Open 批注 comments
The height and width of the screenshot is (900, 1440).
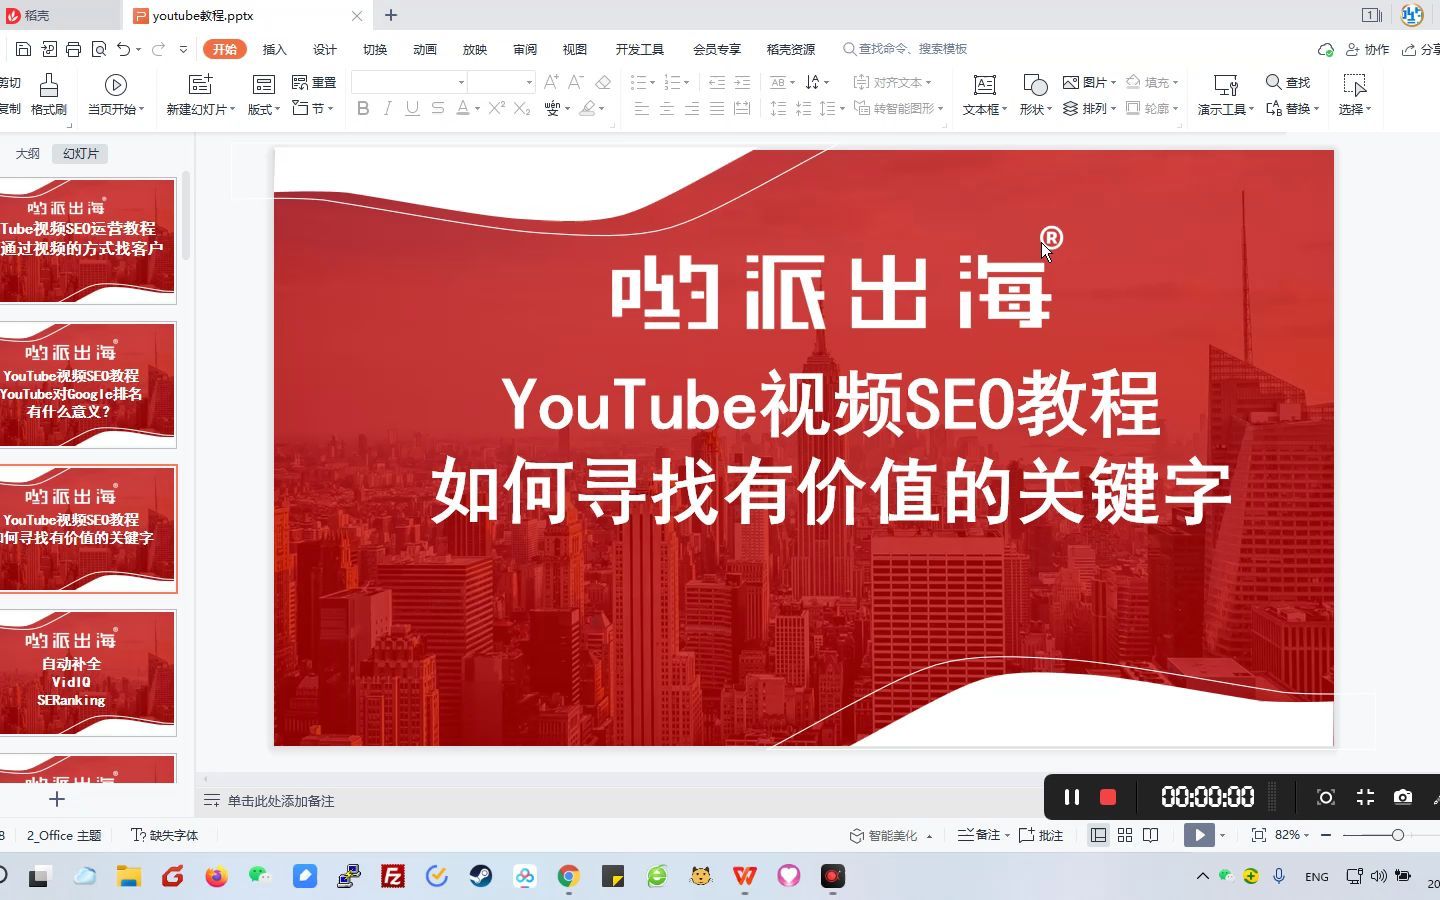pyautogui.click(x=1046, y=835)
